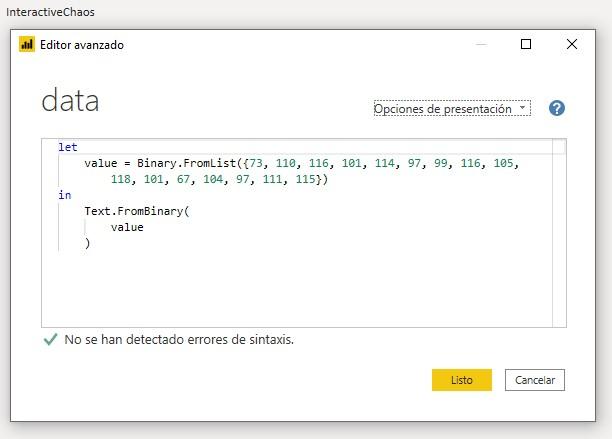Click the number 73 in the list
This screenshot has height=439, width=612.
tap(256, 163)
